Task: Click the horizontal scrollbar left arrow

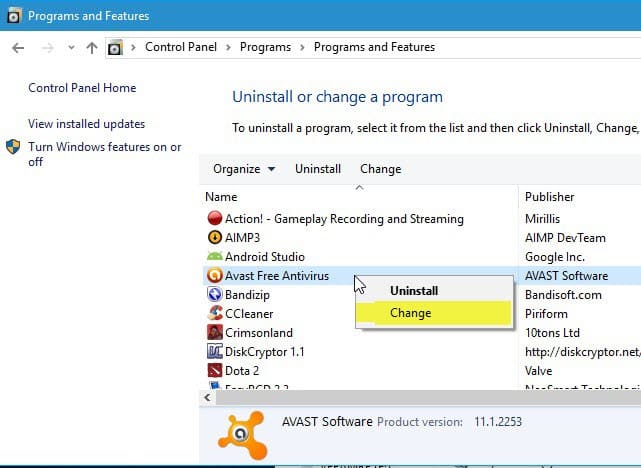Action: pyautogui.click(x=208, y=398)
